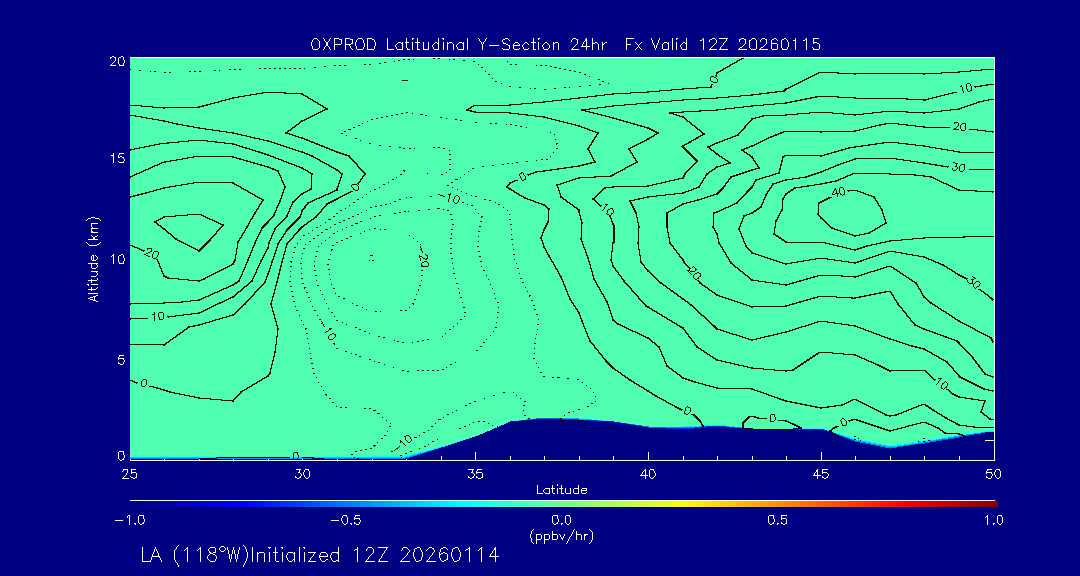
Task: Select latitude axis tick label '50'
Action: coord(995,474)
